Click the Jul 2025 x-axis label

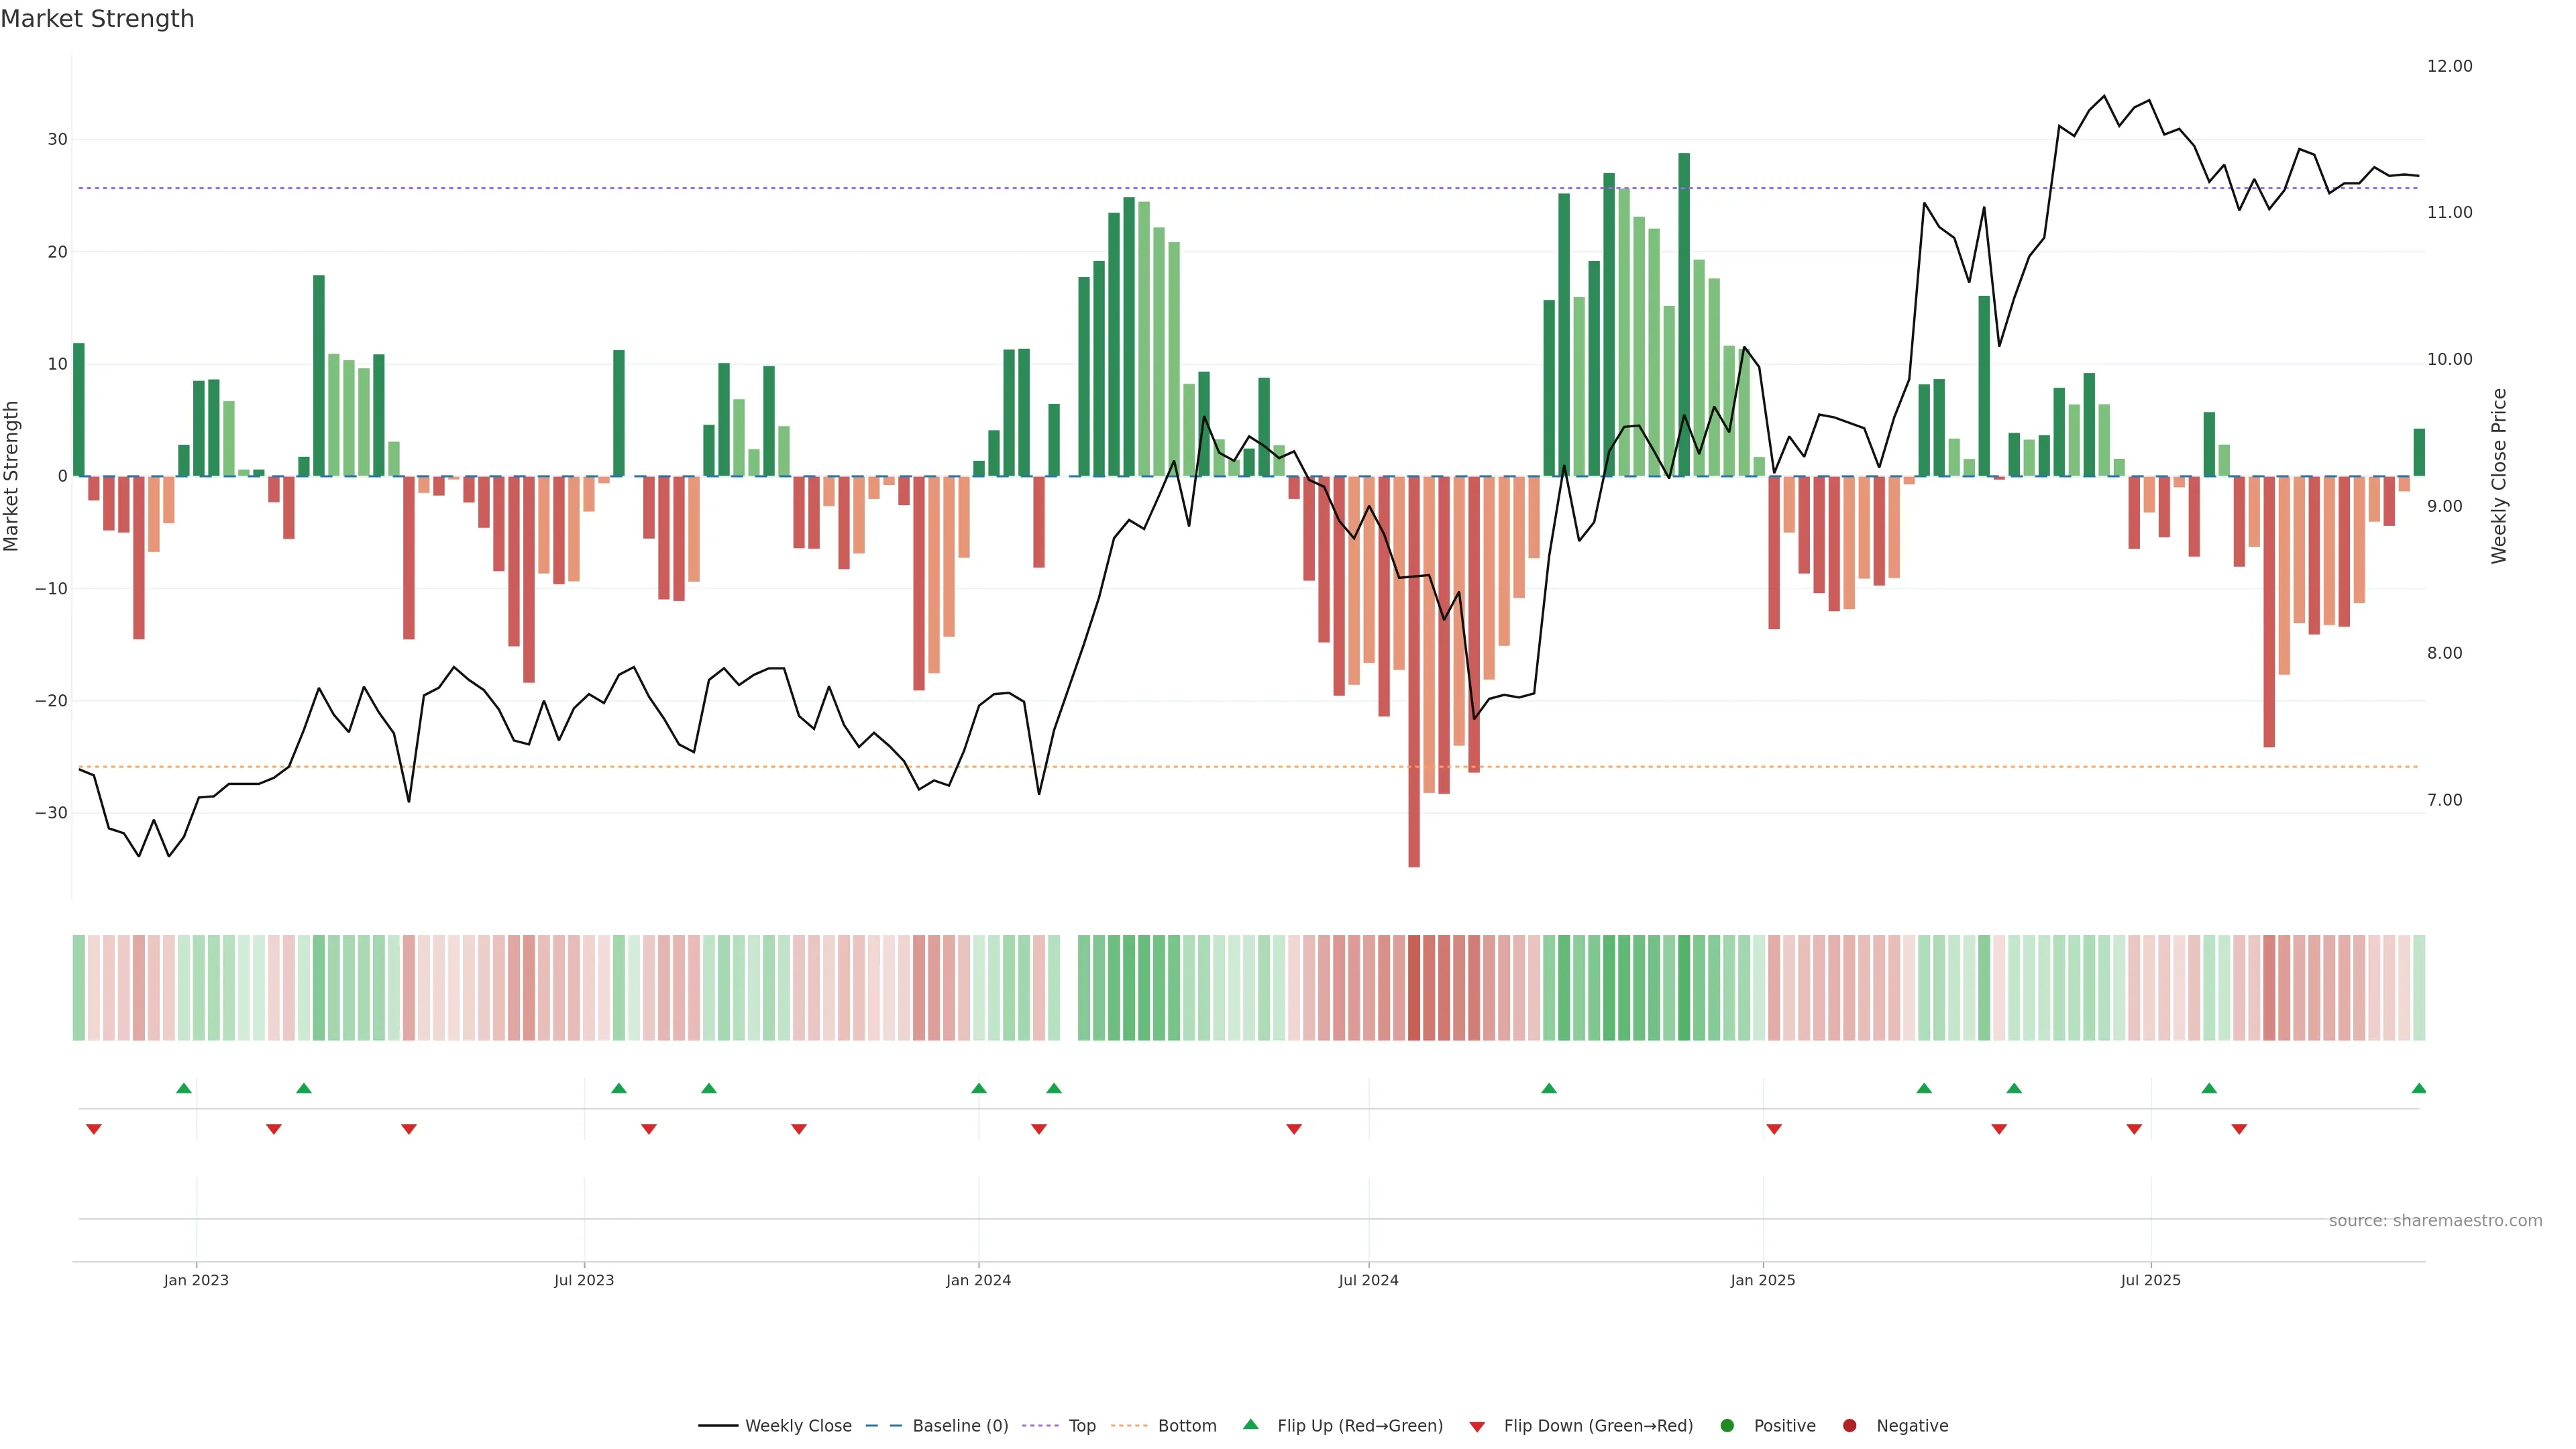click(x=2150, y=1280)
